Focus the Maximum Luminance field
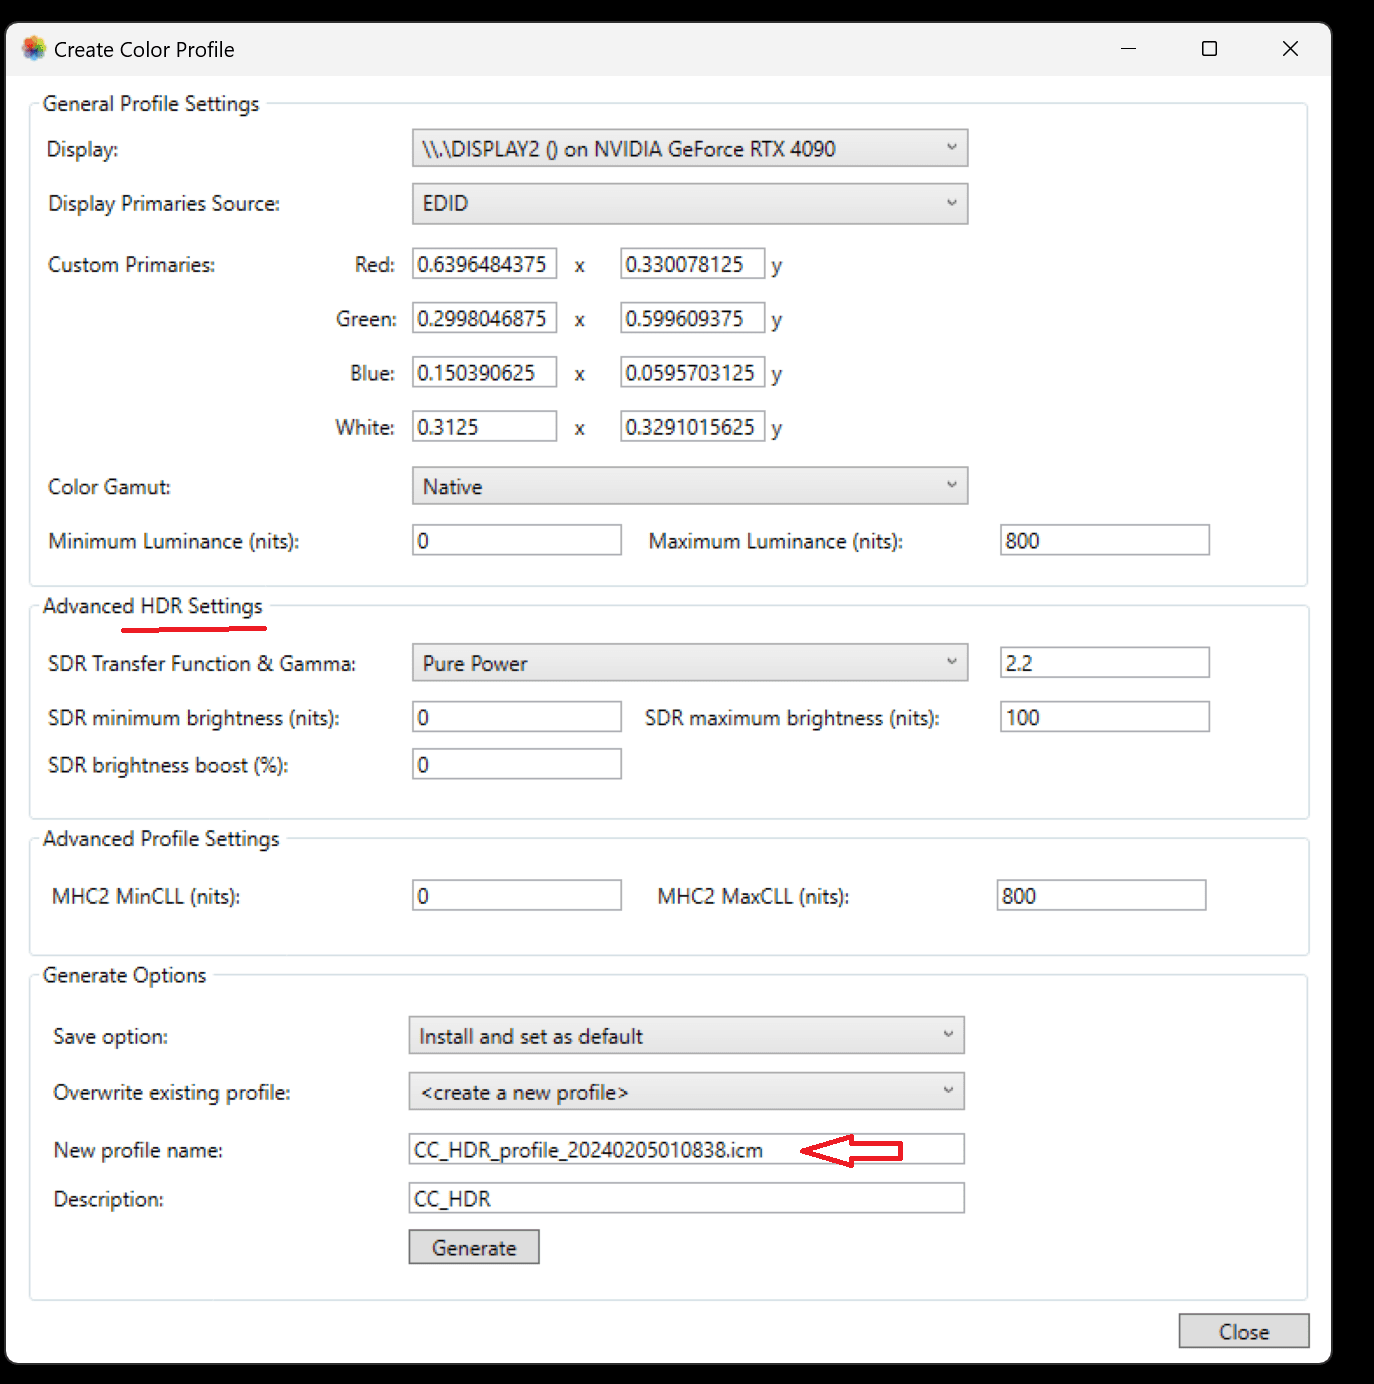This screenshot has width=1374, height=1384. tap(1104, 540)
